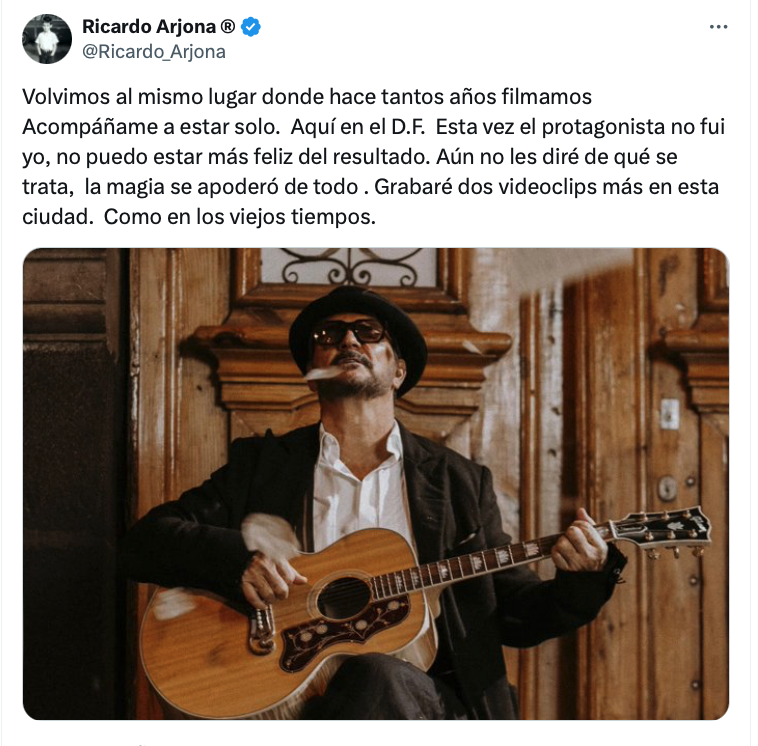Click the wrought-iron window grille above the door
Image resolution: width=758 pixels, height=746 pixels.
click(349, 266)
